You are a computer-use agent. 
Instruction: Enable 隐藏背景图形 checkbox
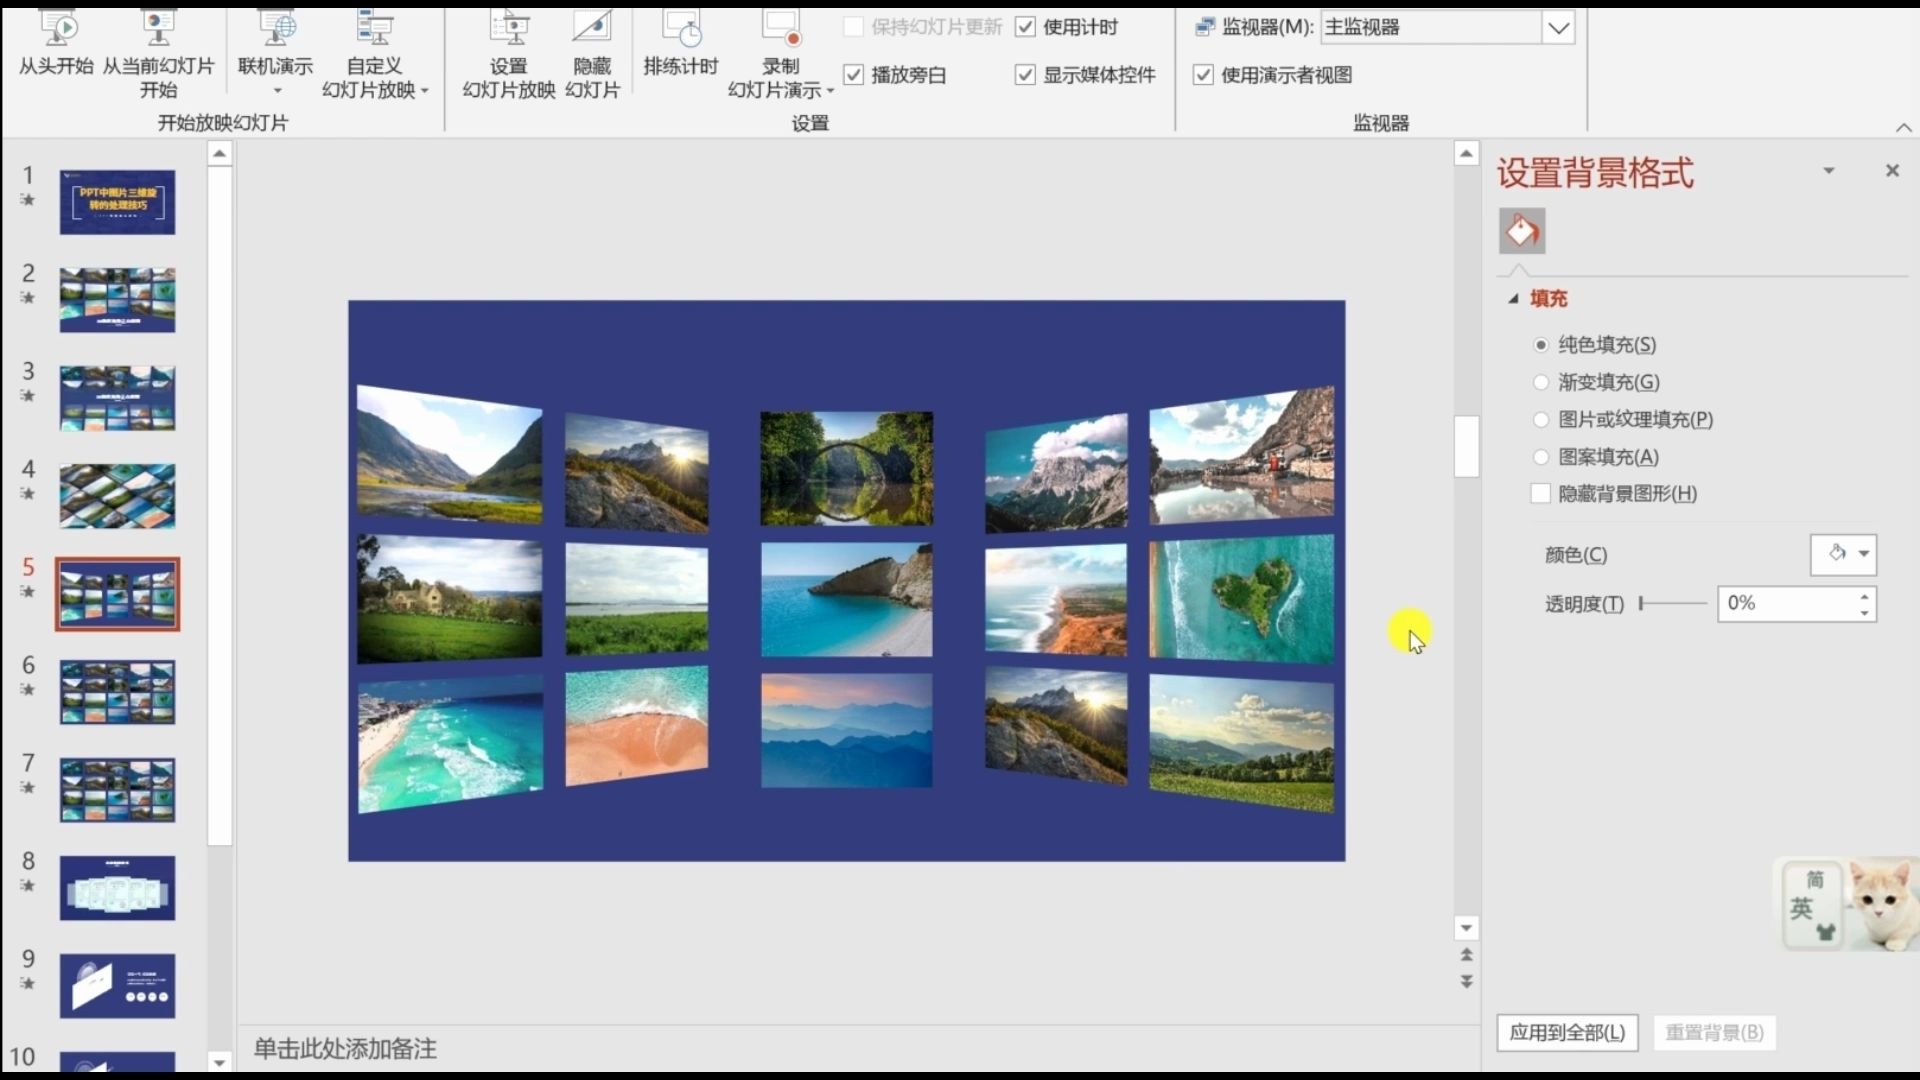pyautogui.click(x=1541, y=494)
